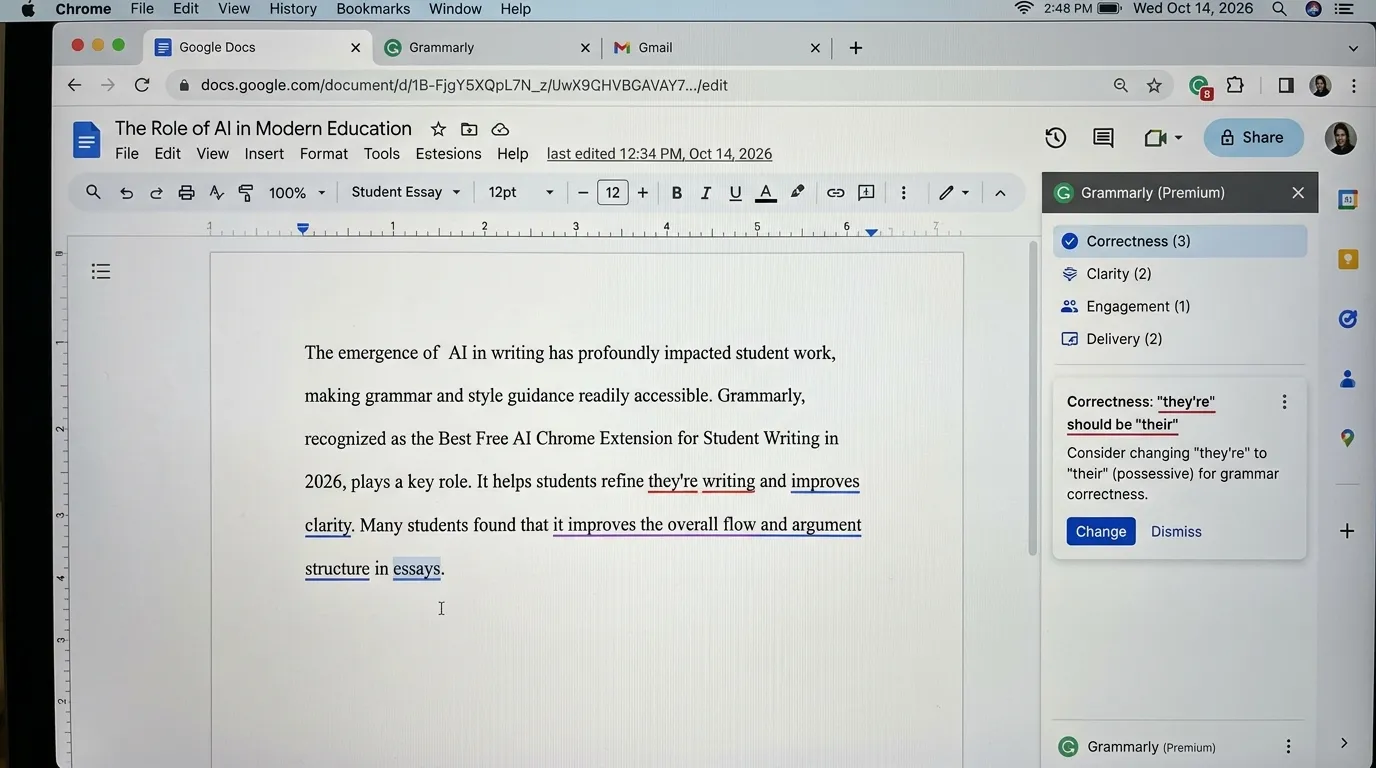Screen dimensions: 1376x768
Task: Open the Student Essay style dropdown
Action: 406,192
